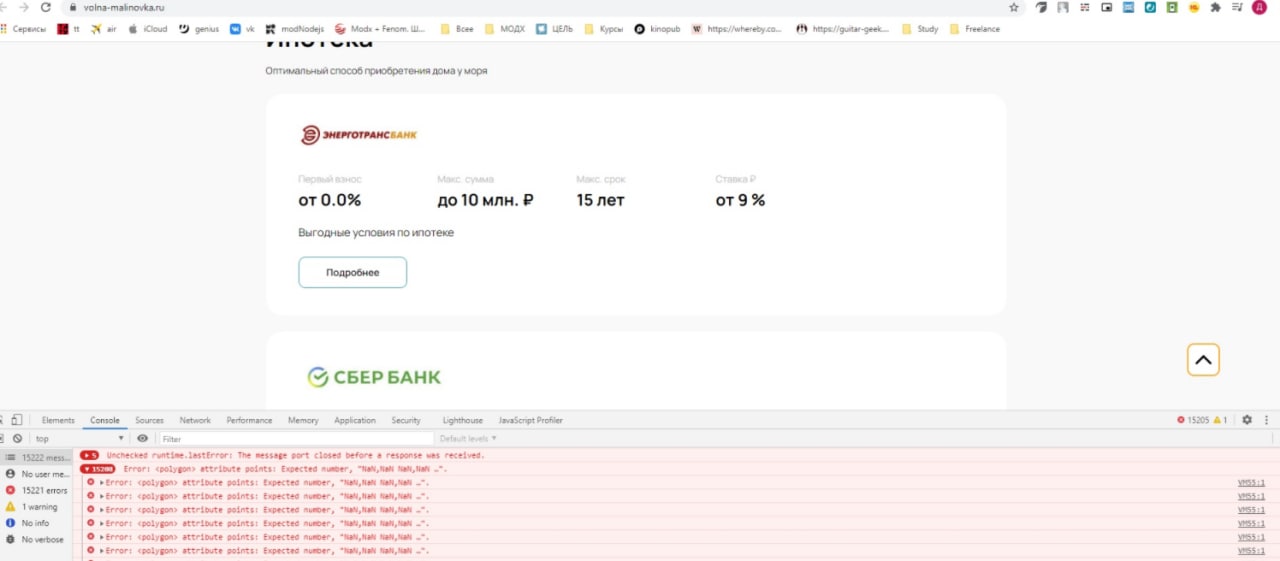
Task: Open the Курсы bookmarks folder
Action: (604, 29)
